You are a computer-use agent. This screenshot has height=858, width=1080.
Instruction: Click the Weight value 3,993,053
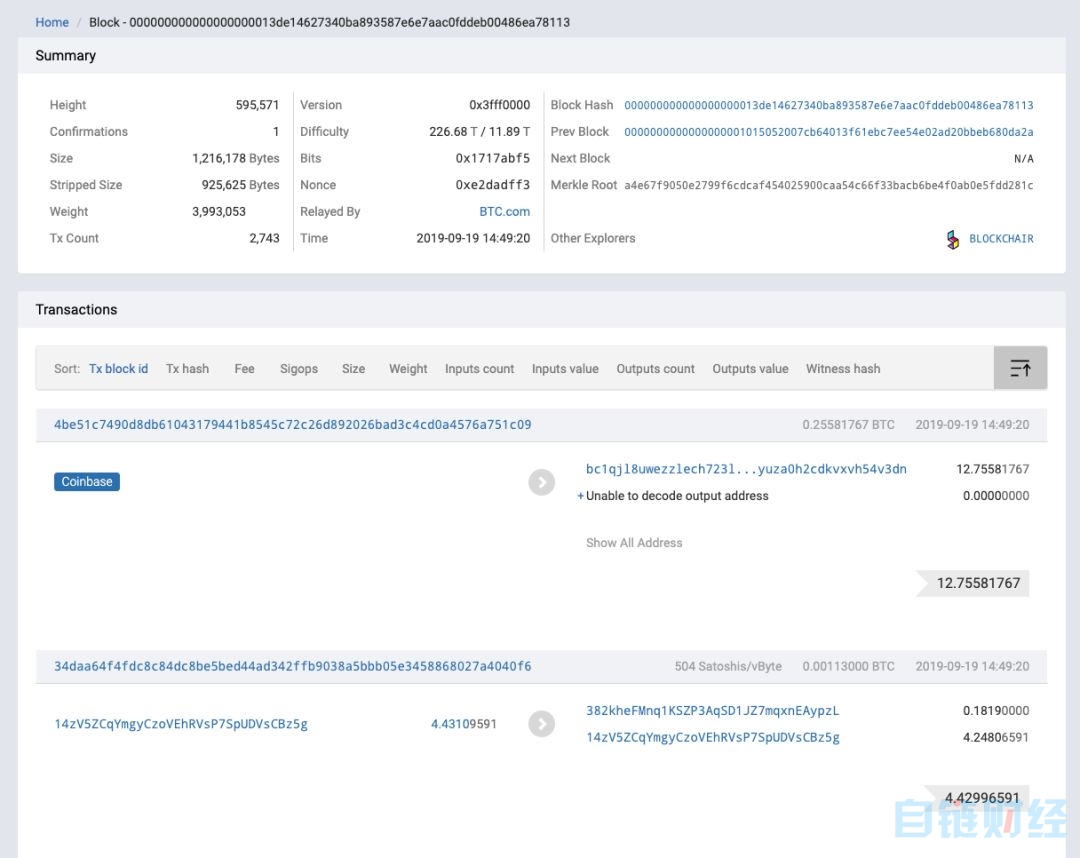(x=219, y=211)
